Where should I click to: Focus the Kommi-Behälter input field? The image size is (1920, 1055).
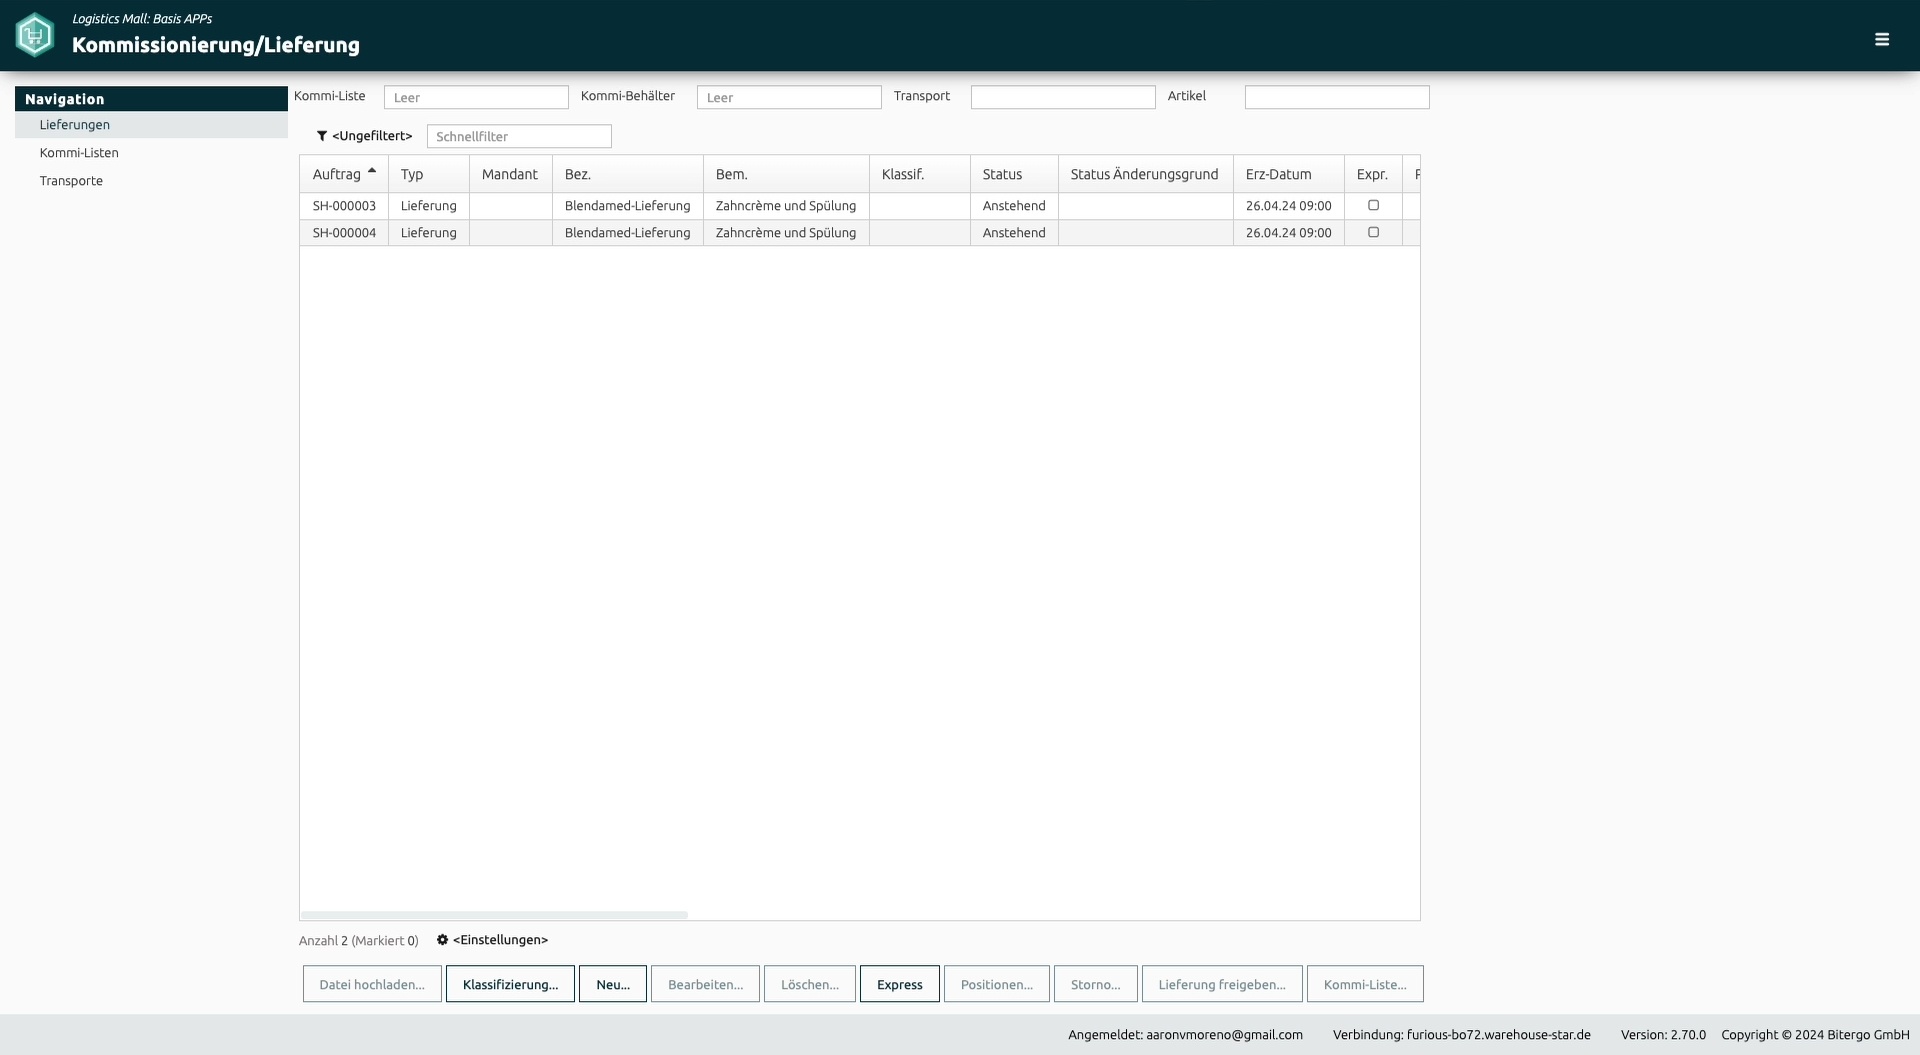(789, 97)
